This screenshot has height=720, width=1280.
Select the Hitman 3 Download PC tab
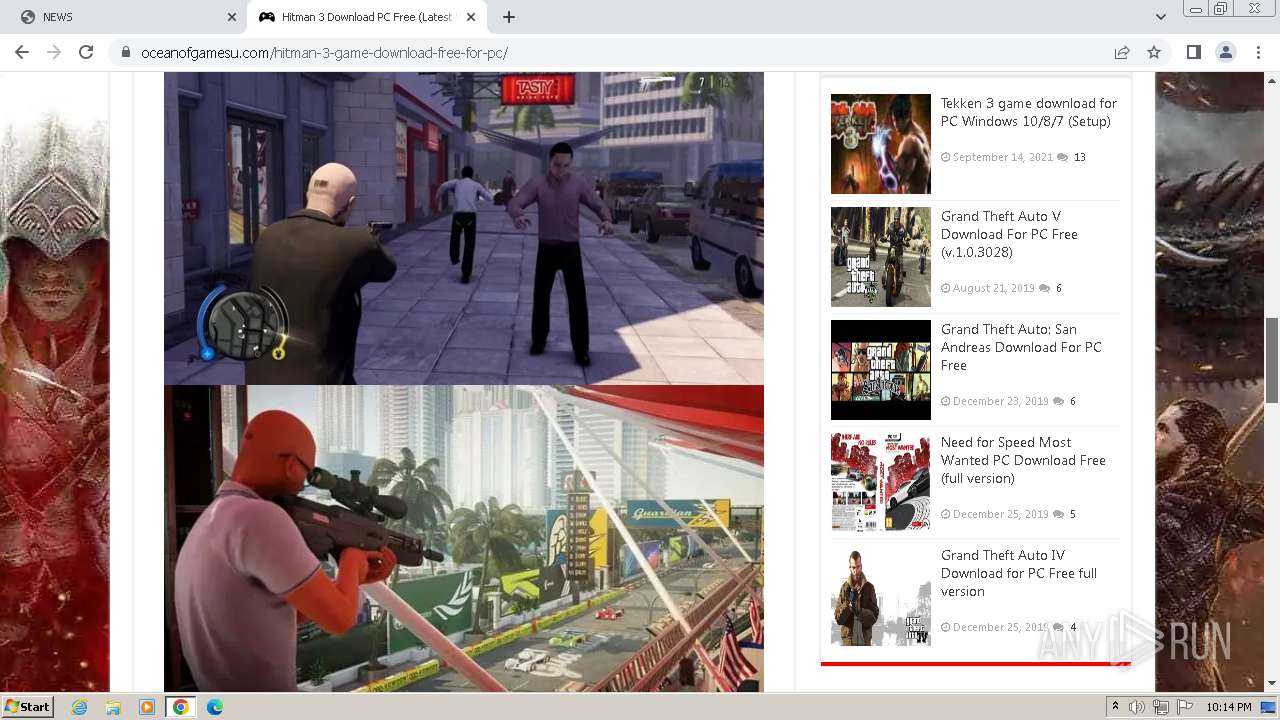(x=366, y=17)
